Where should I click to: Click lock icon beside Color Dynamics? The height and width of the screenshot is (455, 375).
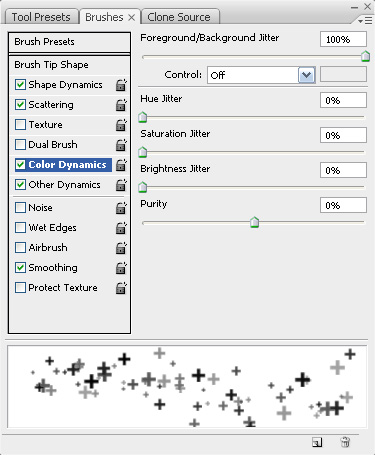[x=121, y=165]
